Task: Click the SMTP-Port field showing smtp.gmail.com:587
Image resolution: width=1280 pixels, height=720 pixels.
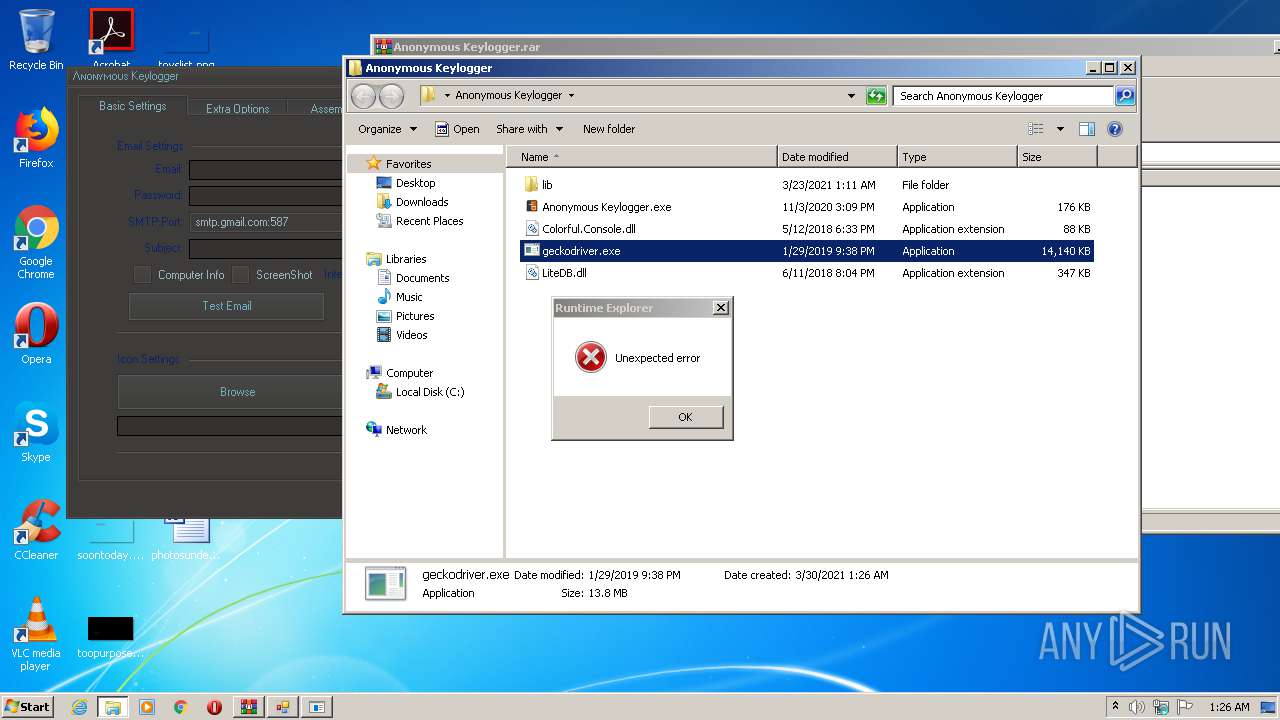Action: pyautogui.click(x=265, y=222)
